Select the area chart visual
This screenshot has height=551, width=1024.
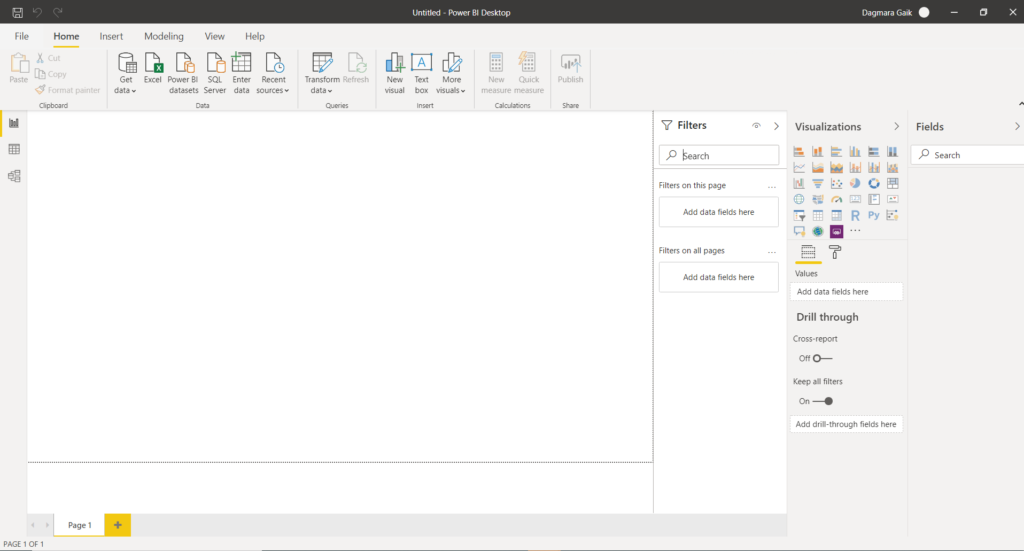(818, 168)
